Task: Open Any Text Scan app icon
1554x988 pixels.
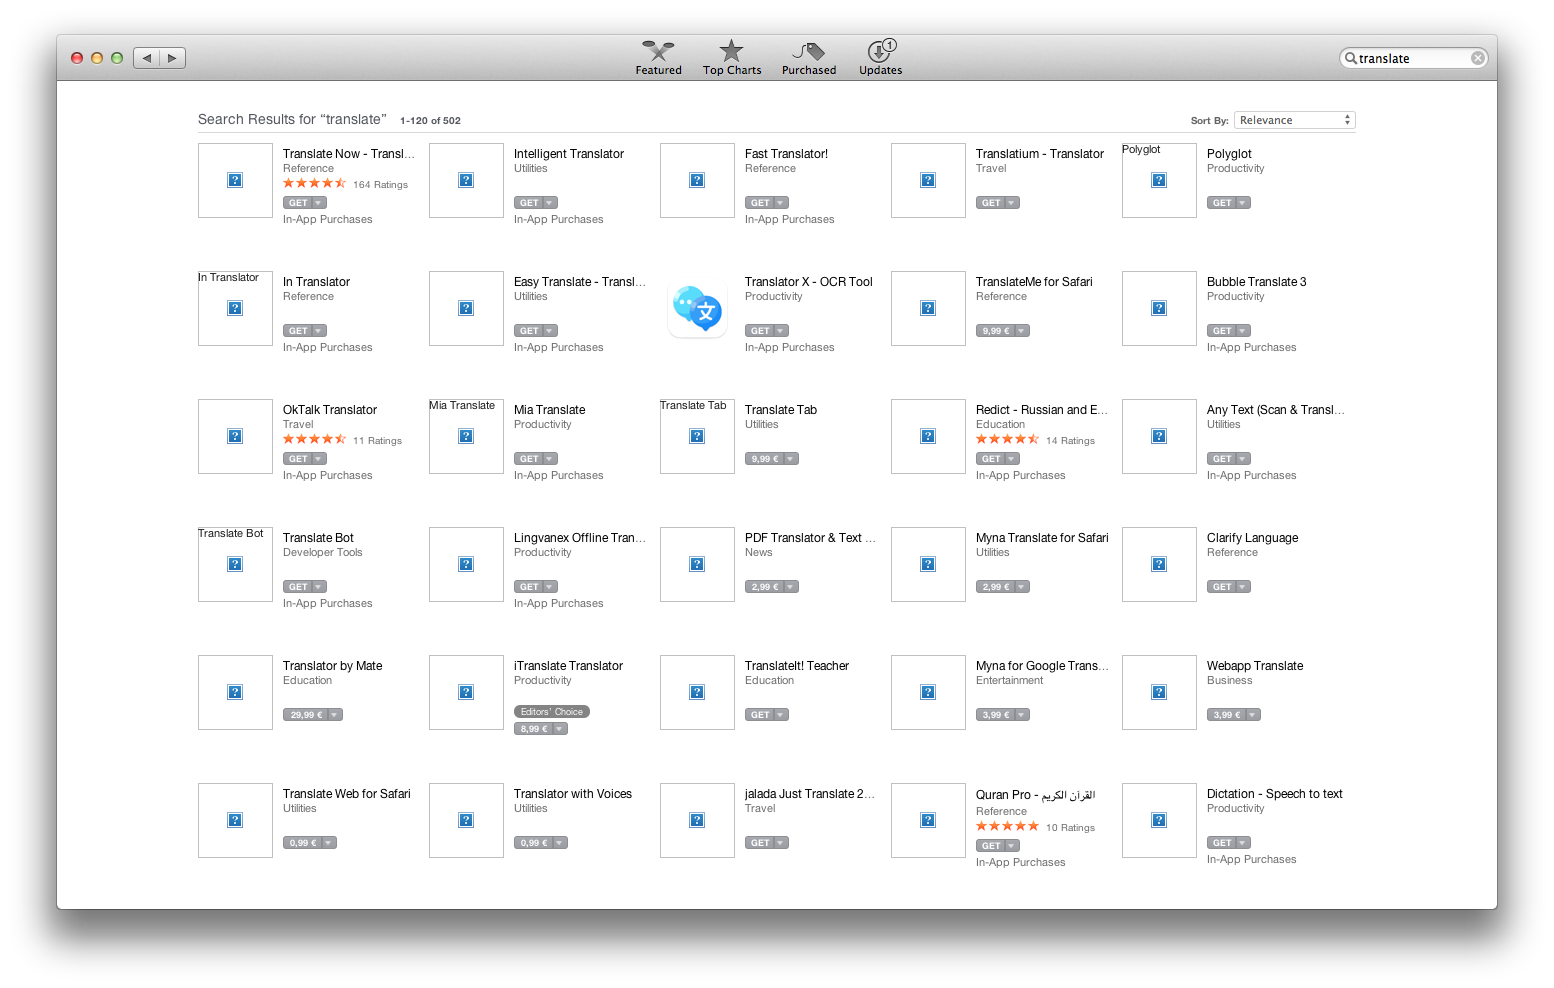Action: click(x=1159, y=436)
